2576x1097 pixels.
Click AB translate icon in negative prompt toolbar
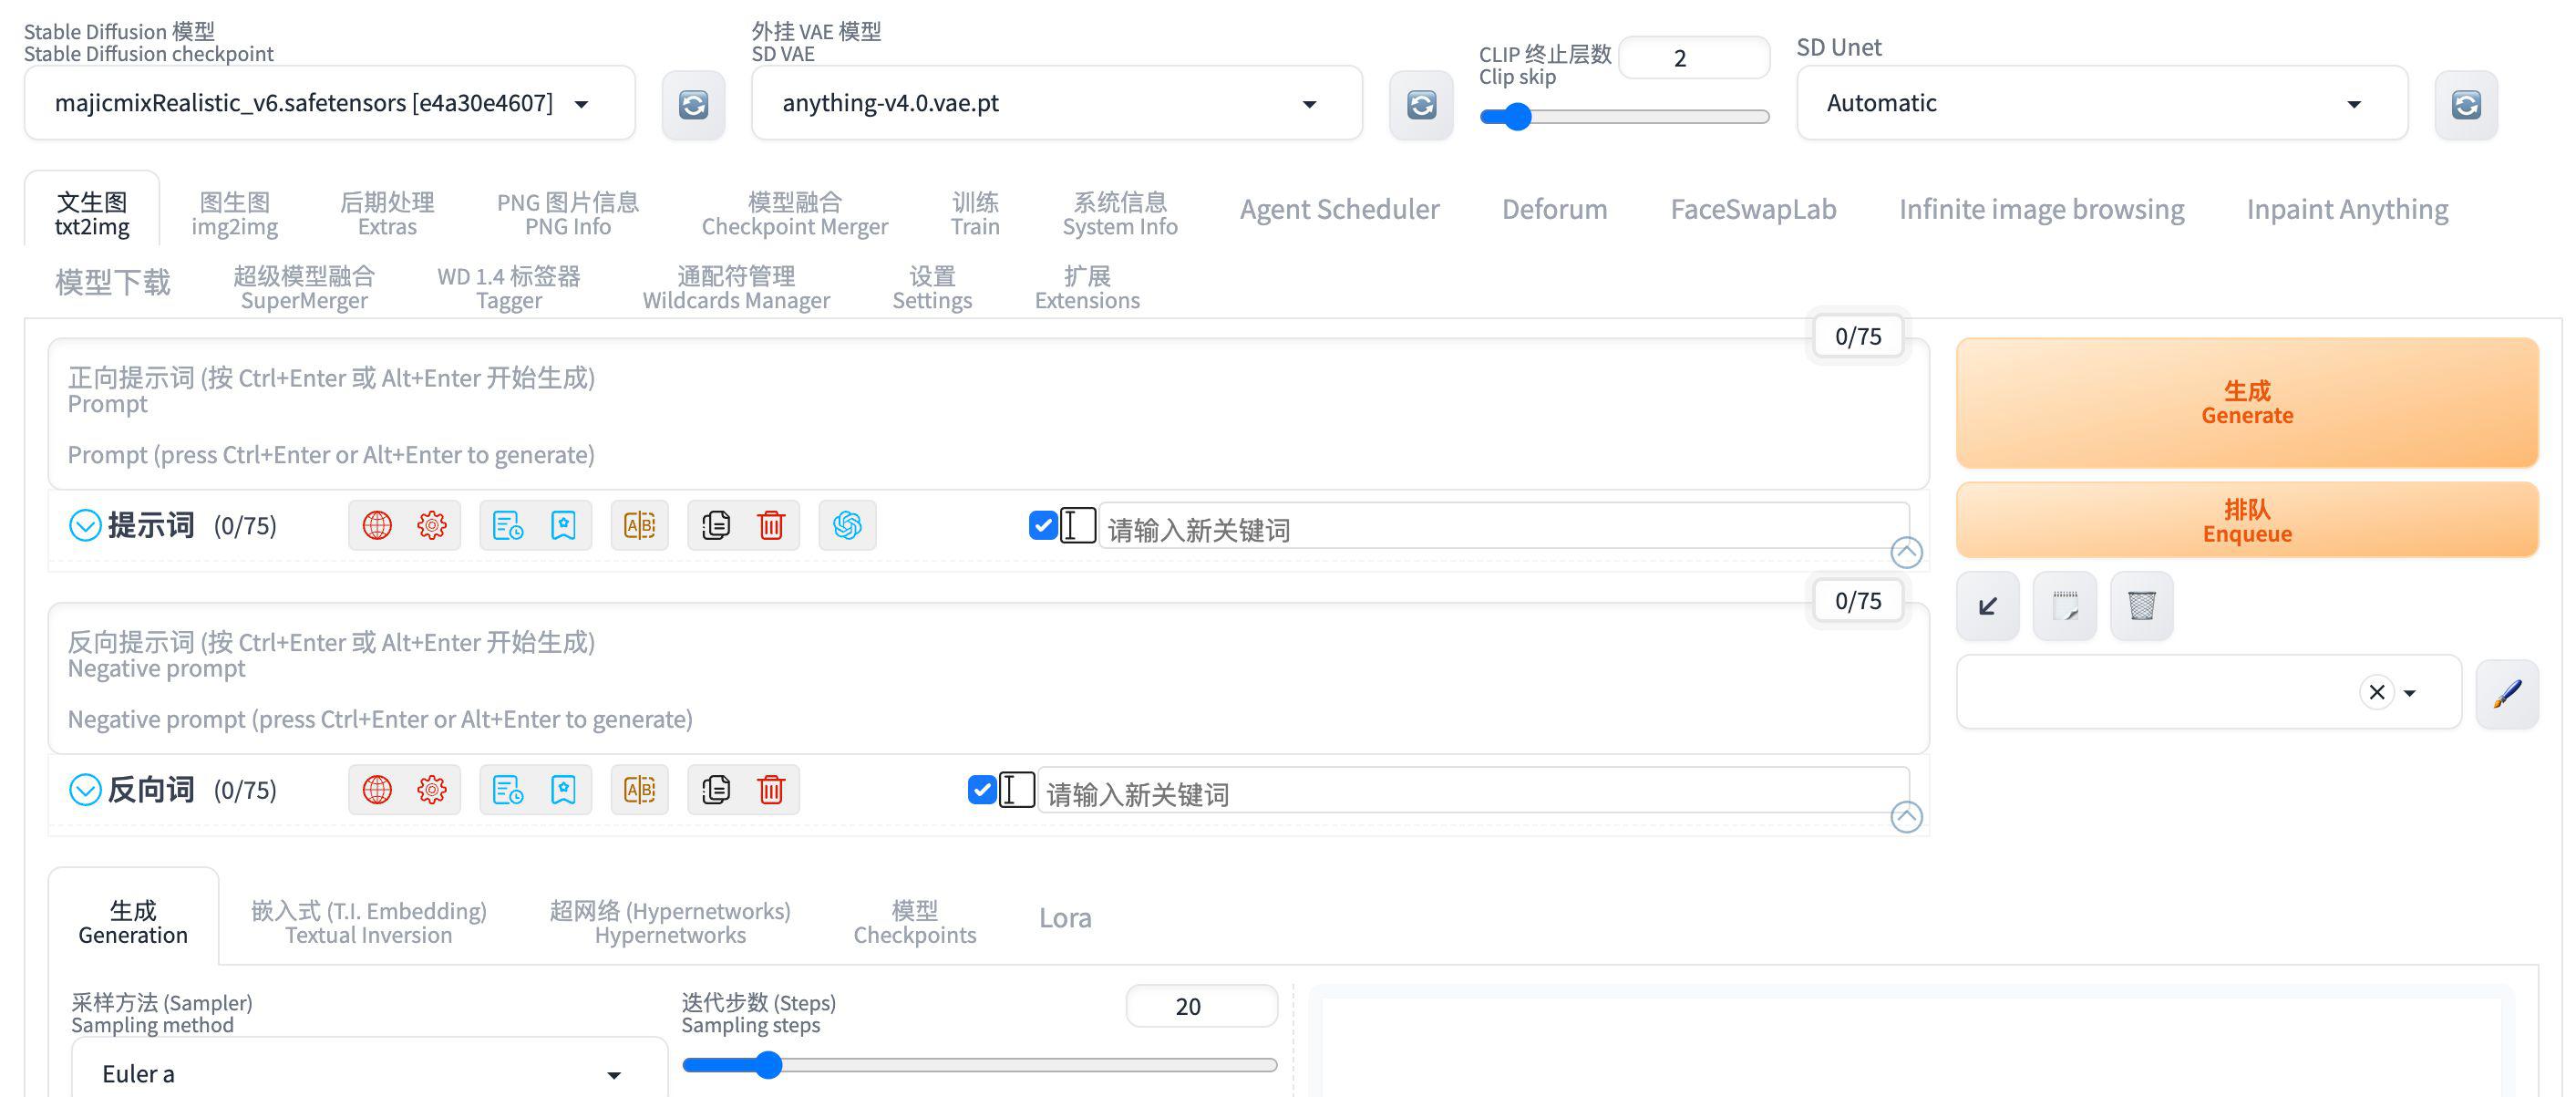pyautogui.click(x=639, y=790)
